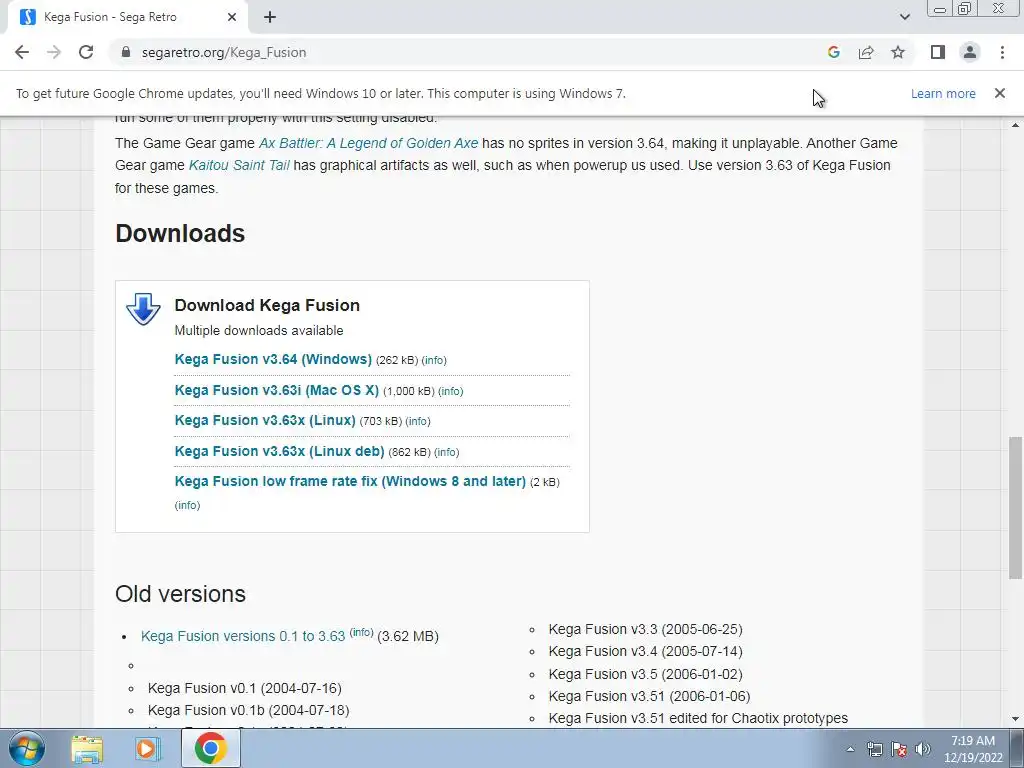Open Kega Fusion versions 0.1 to 3.63 link

pos(243,636)
